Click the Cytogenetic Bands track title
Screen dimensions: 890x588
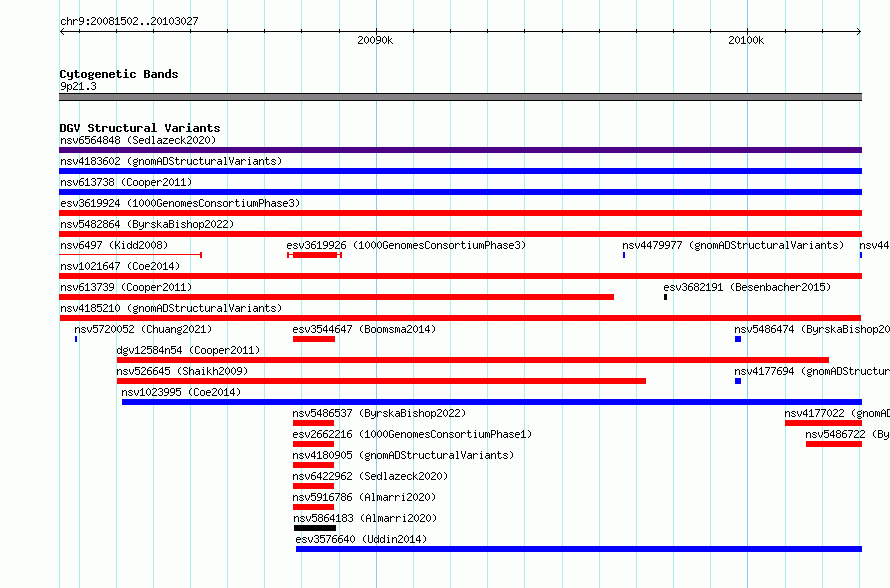tap(119, 74)
